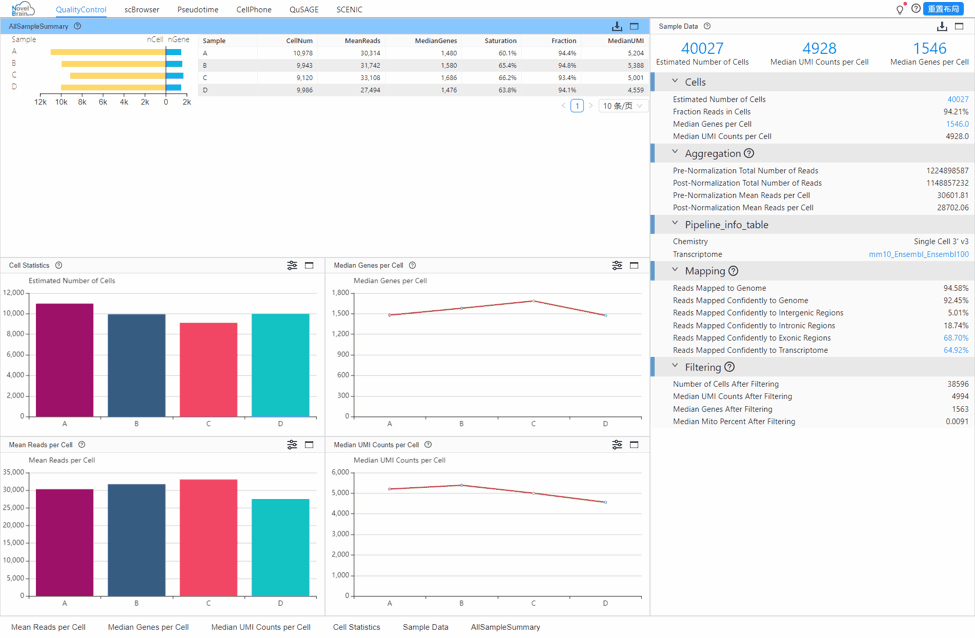Open settings for Mean Reads per Cell chart
975x638 pixels.
pyautogui.click(x=292, y=445)
